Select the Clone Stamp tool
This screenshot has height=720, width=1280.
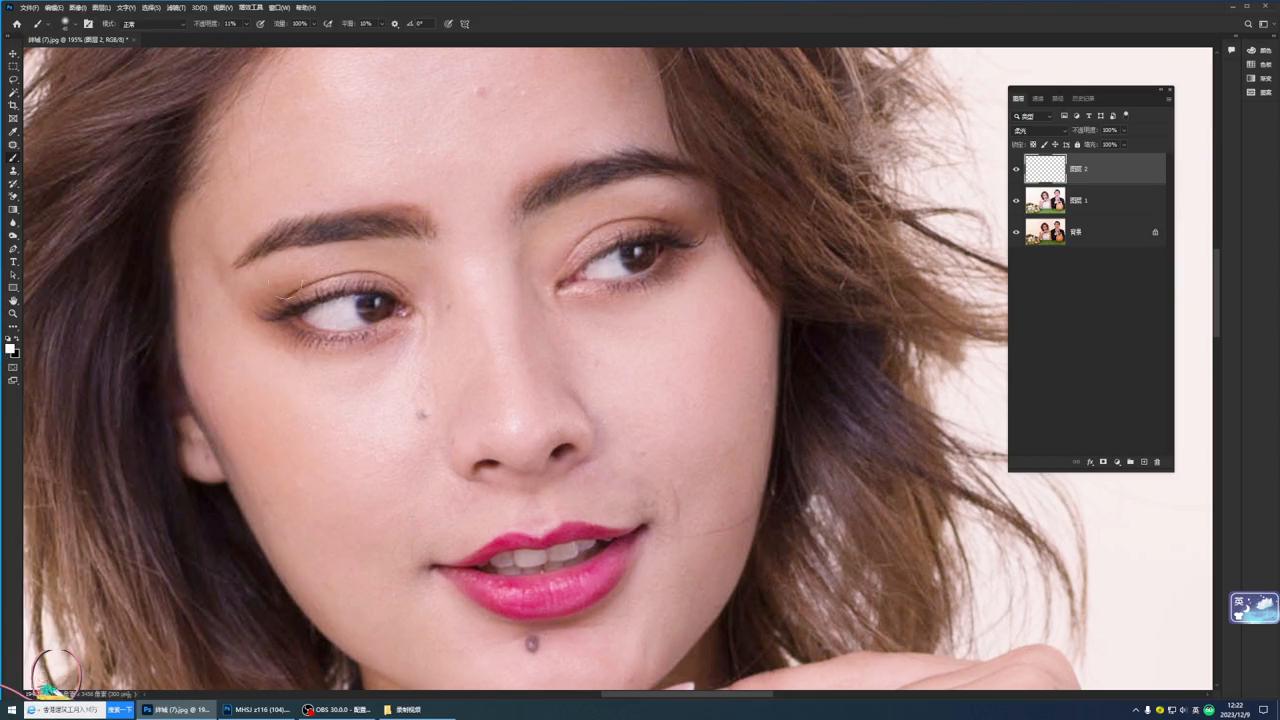tap(13, 171)
